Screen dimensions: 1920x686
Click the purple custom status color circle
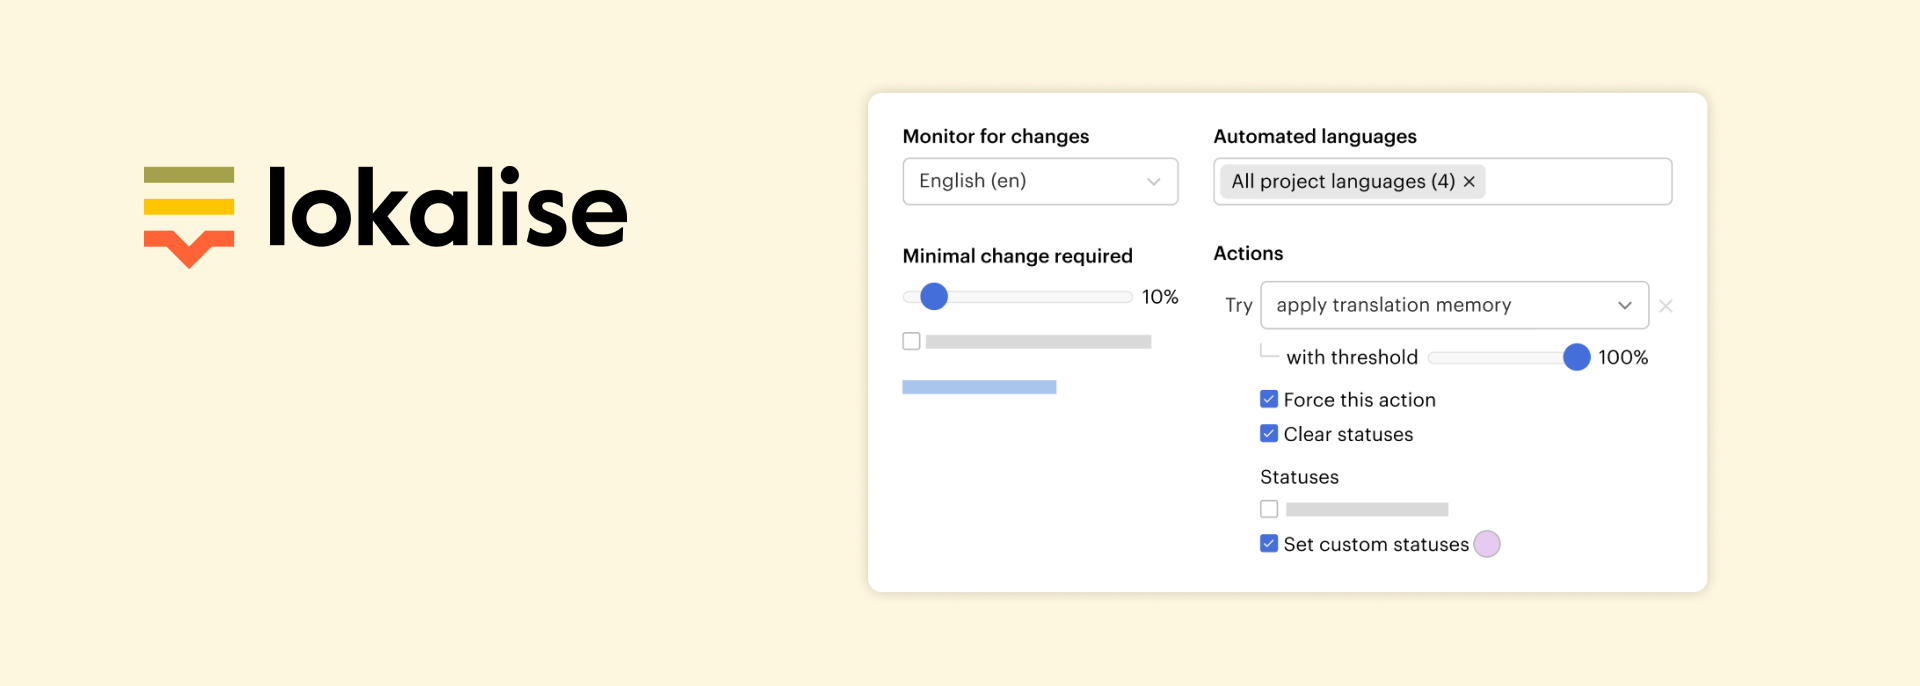tap(1487, 544)
